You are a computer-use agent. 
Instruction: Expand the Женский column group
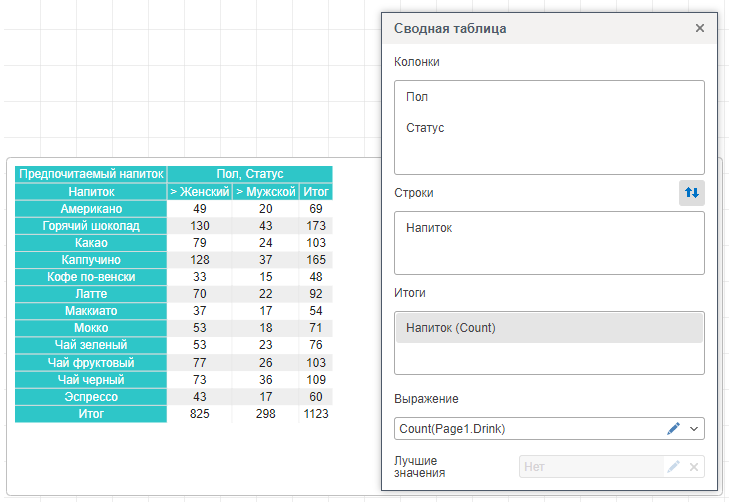point(173,191)
